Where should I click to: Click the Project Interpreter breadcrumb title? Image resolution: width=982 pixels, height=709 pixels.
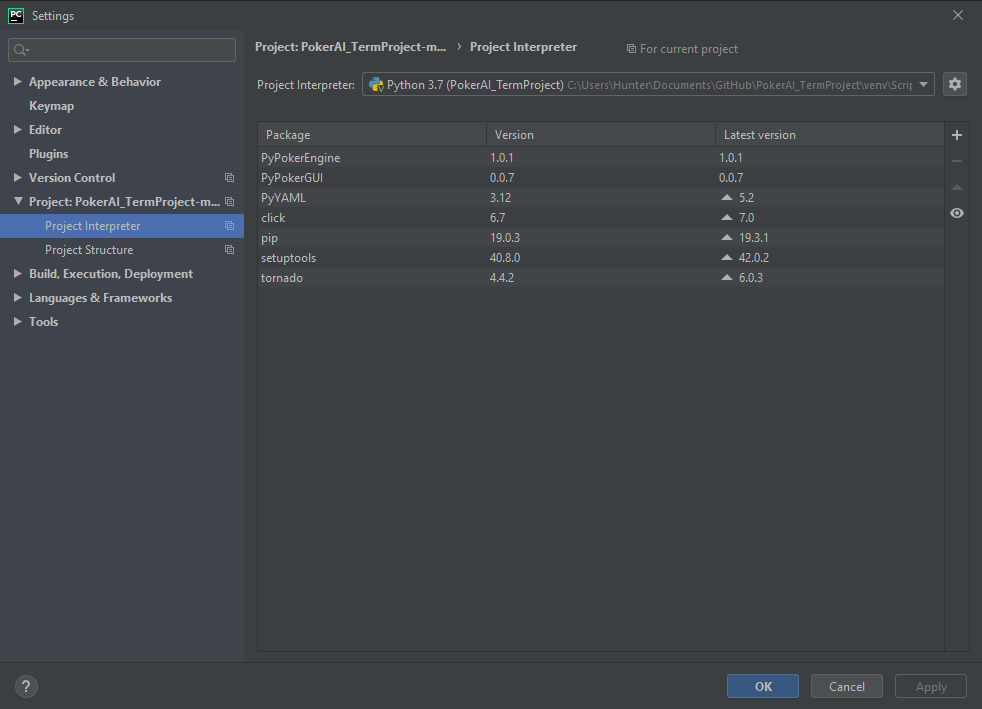[523, 47]
